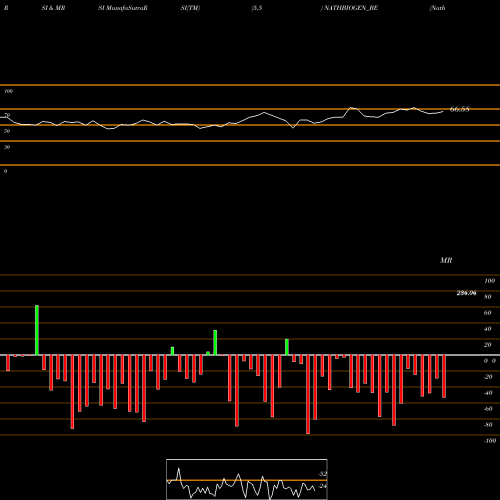
Task: Click the 40 label on MR axis
Action: pos(488,329)
